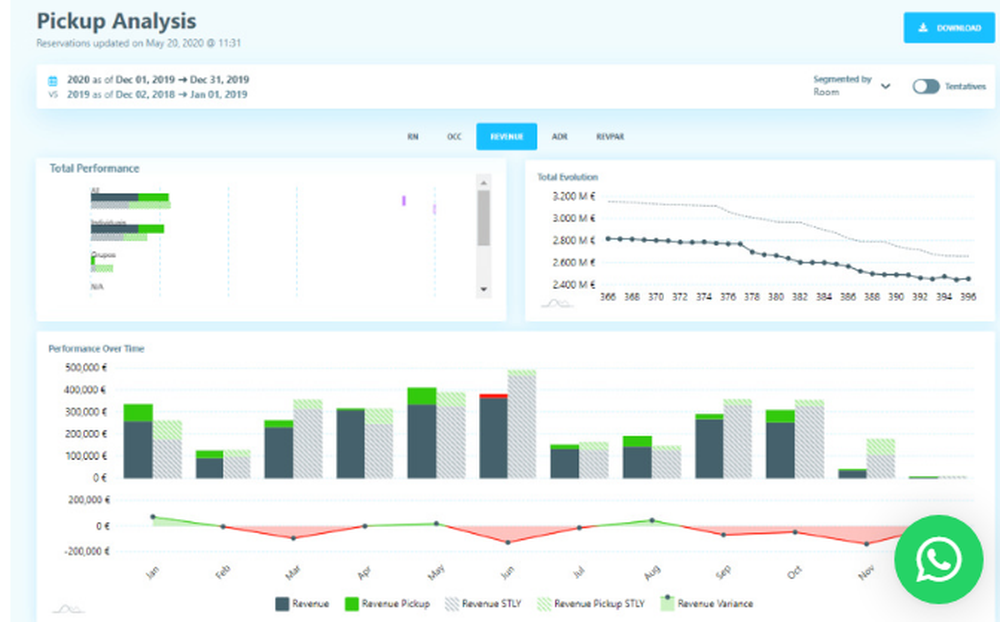The height and width of the screenshot is (622, 1000).
Task: Open the REVPAR tab
Action: click(x=610, y=137)
